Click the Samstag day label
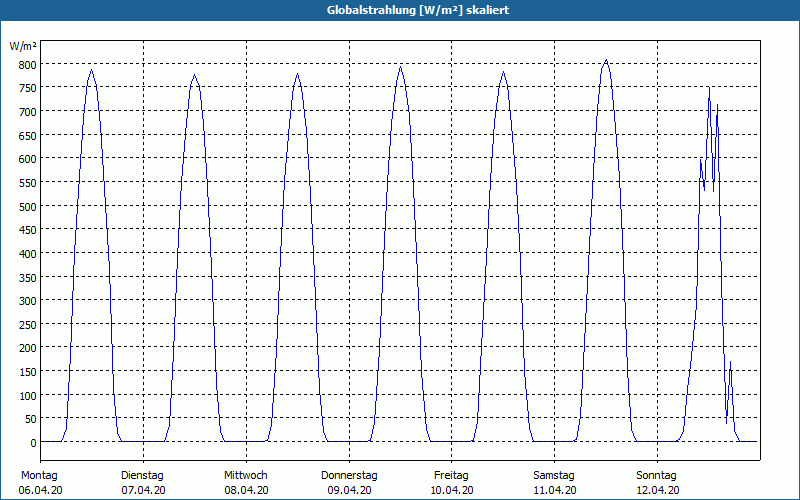800x500 pixels. coord(554,476)
